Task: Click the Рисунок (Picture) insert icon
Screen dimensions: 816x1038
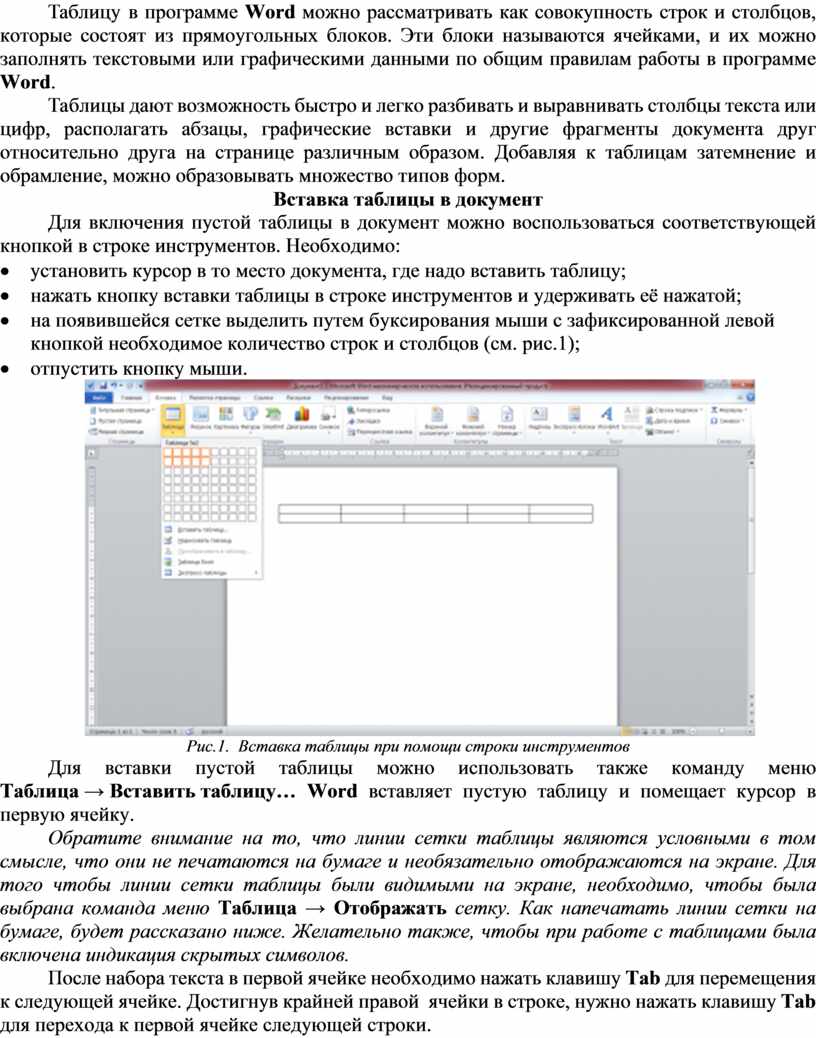Action: (200, 417)
